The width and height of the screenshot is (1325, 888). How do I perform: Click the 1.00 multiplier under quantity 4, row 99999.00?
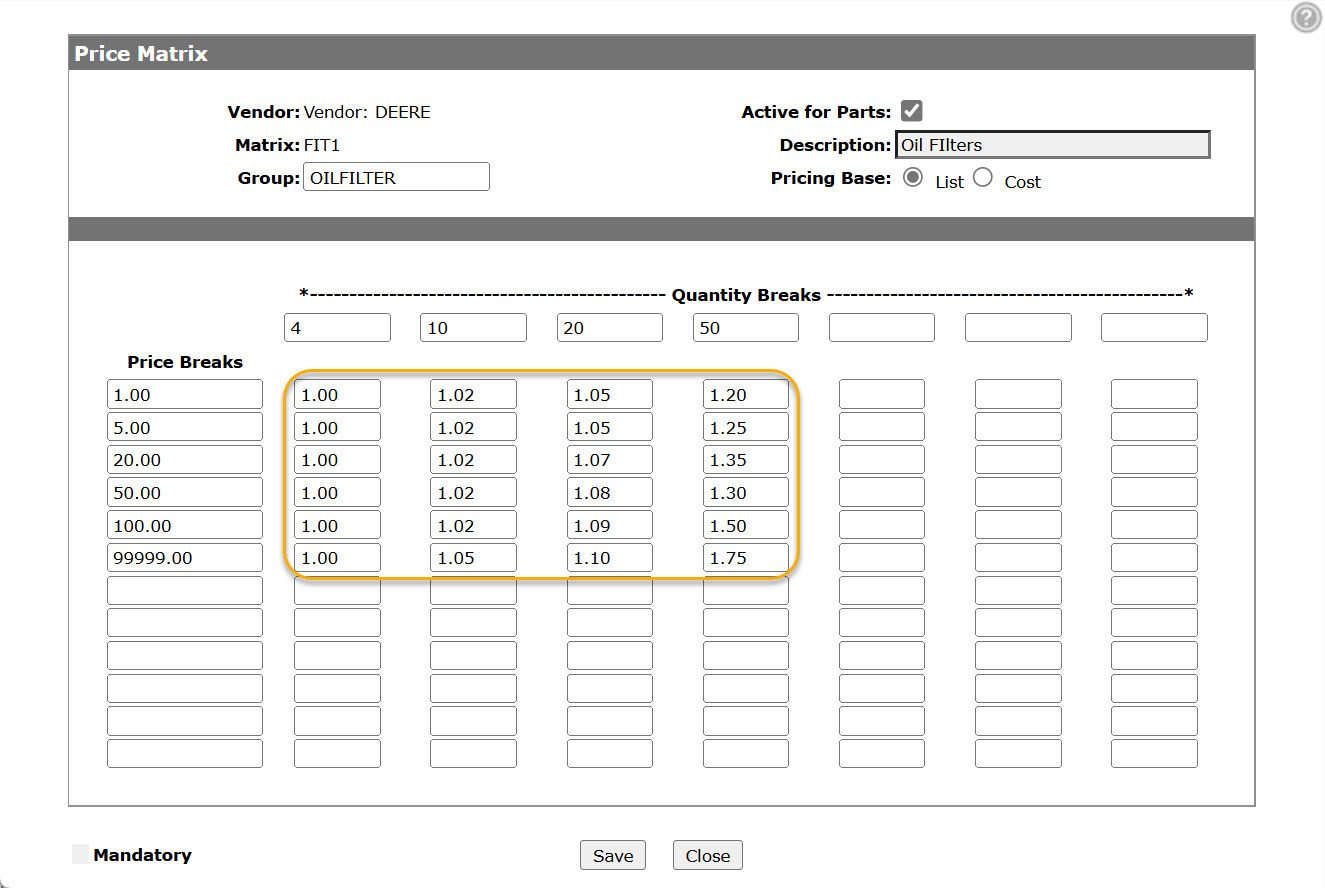[338, 558]
